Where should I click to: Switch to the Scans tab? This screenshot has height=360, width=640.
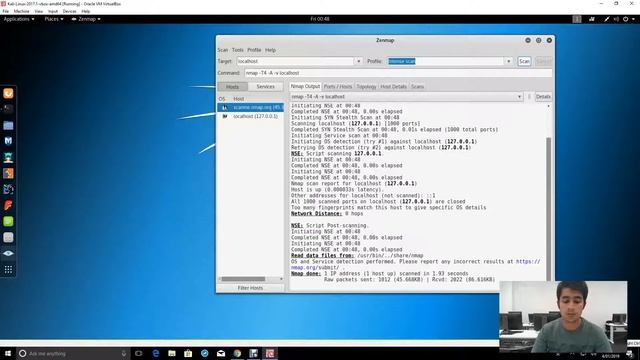point(417,87)
